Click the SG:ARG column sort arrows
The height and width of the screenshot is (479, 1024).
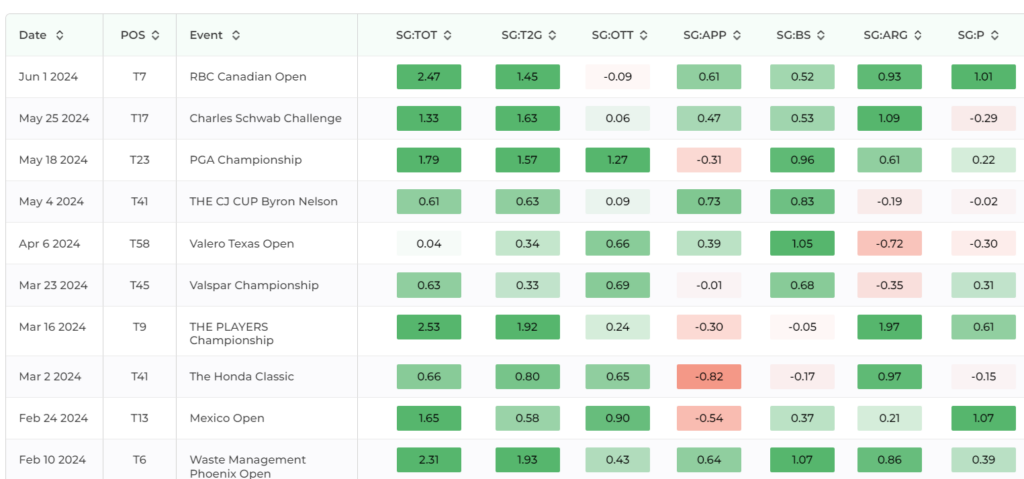[918, 35]
